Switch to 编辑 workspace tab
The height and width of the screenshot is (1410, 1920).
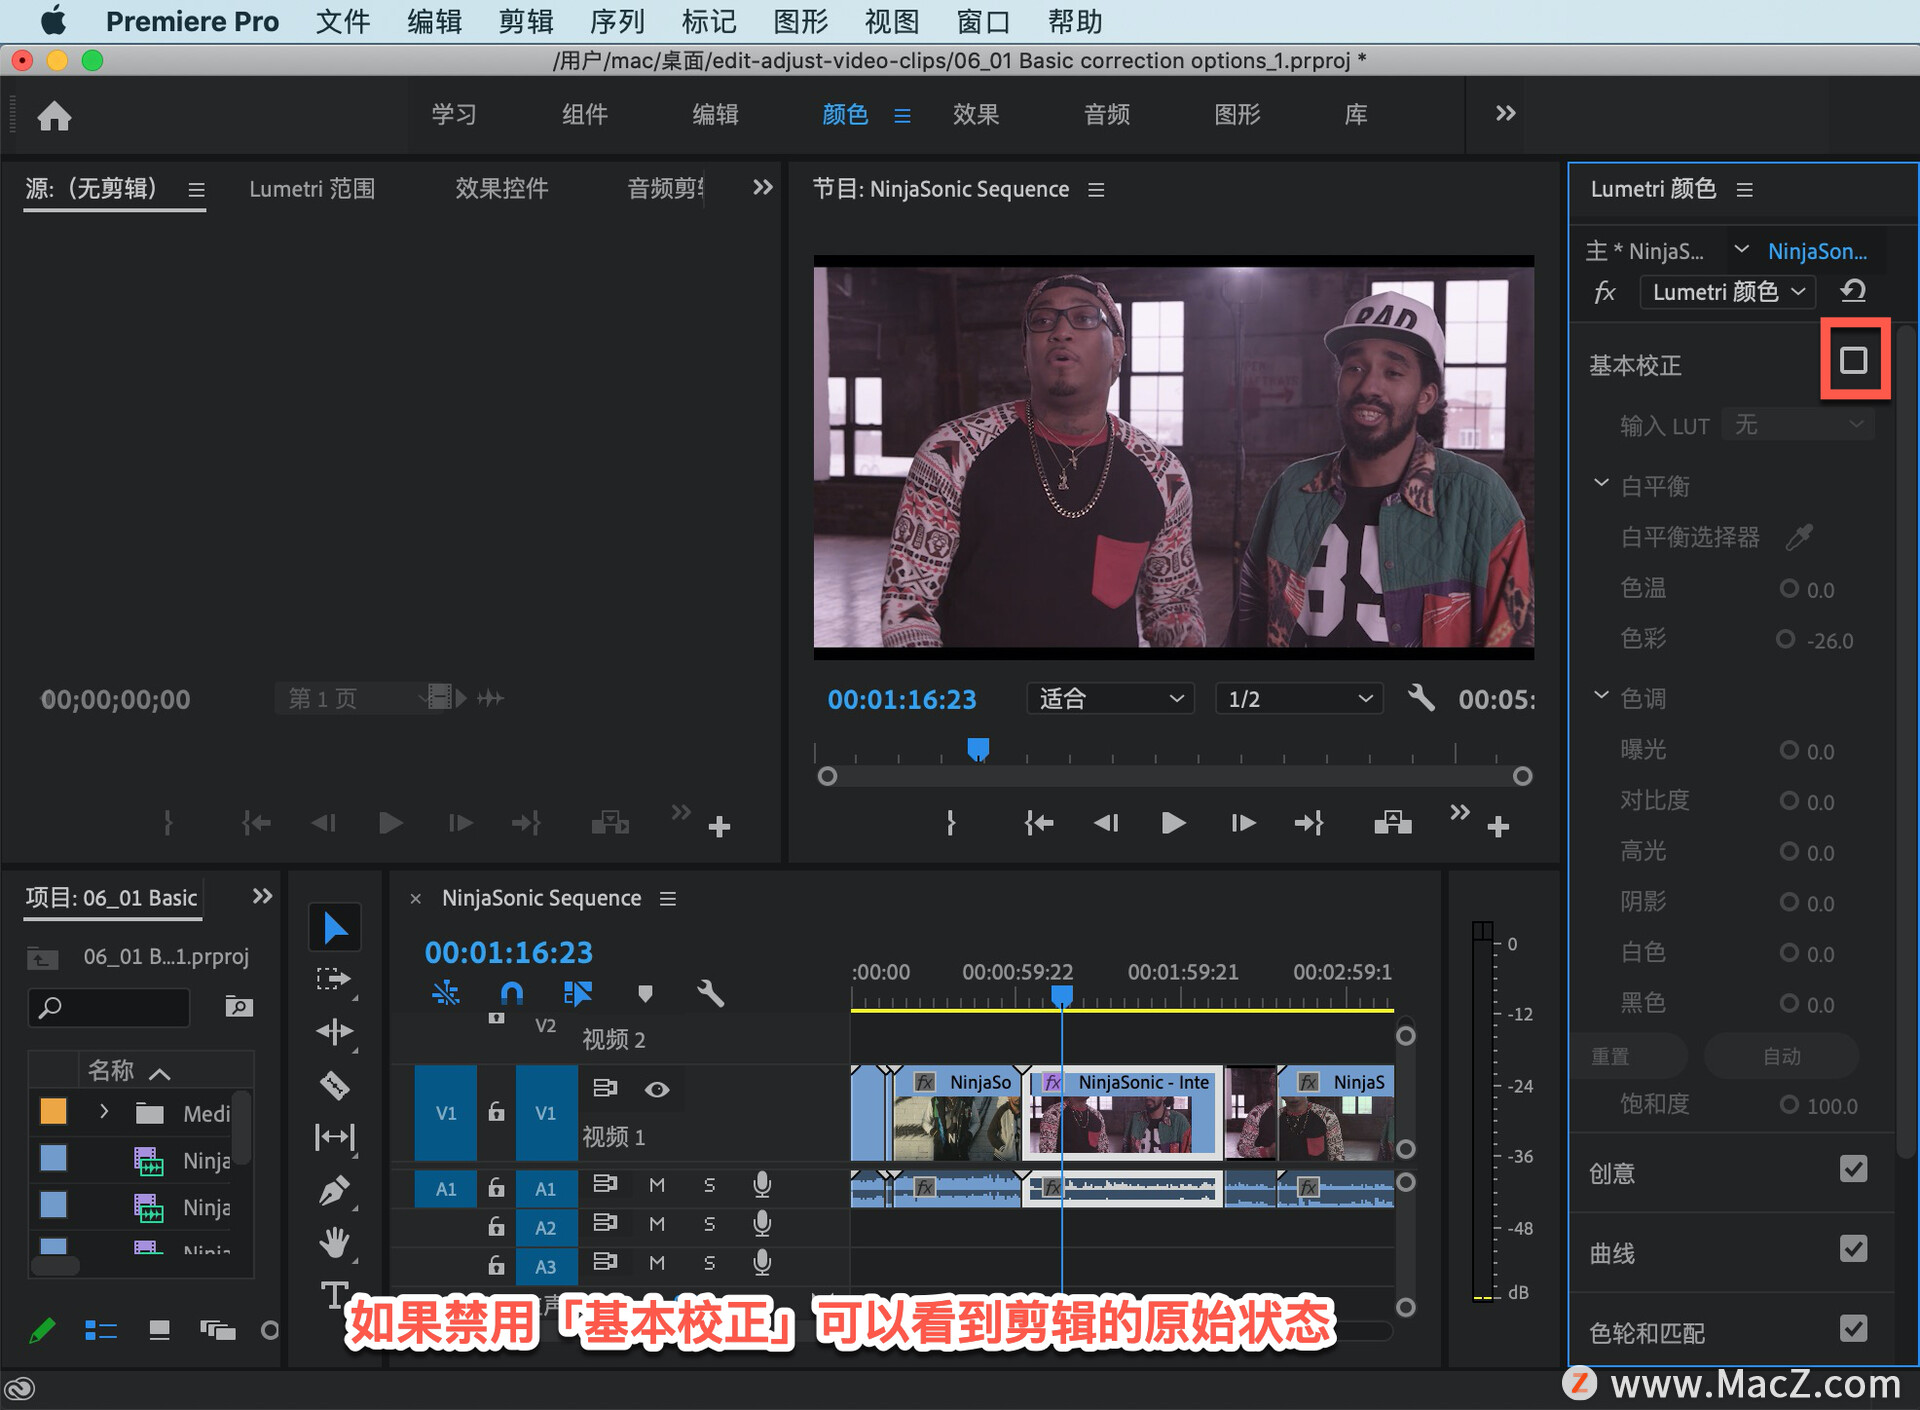coord(715,114)
